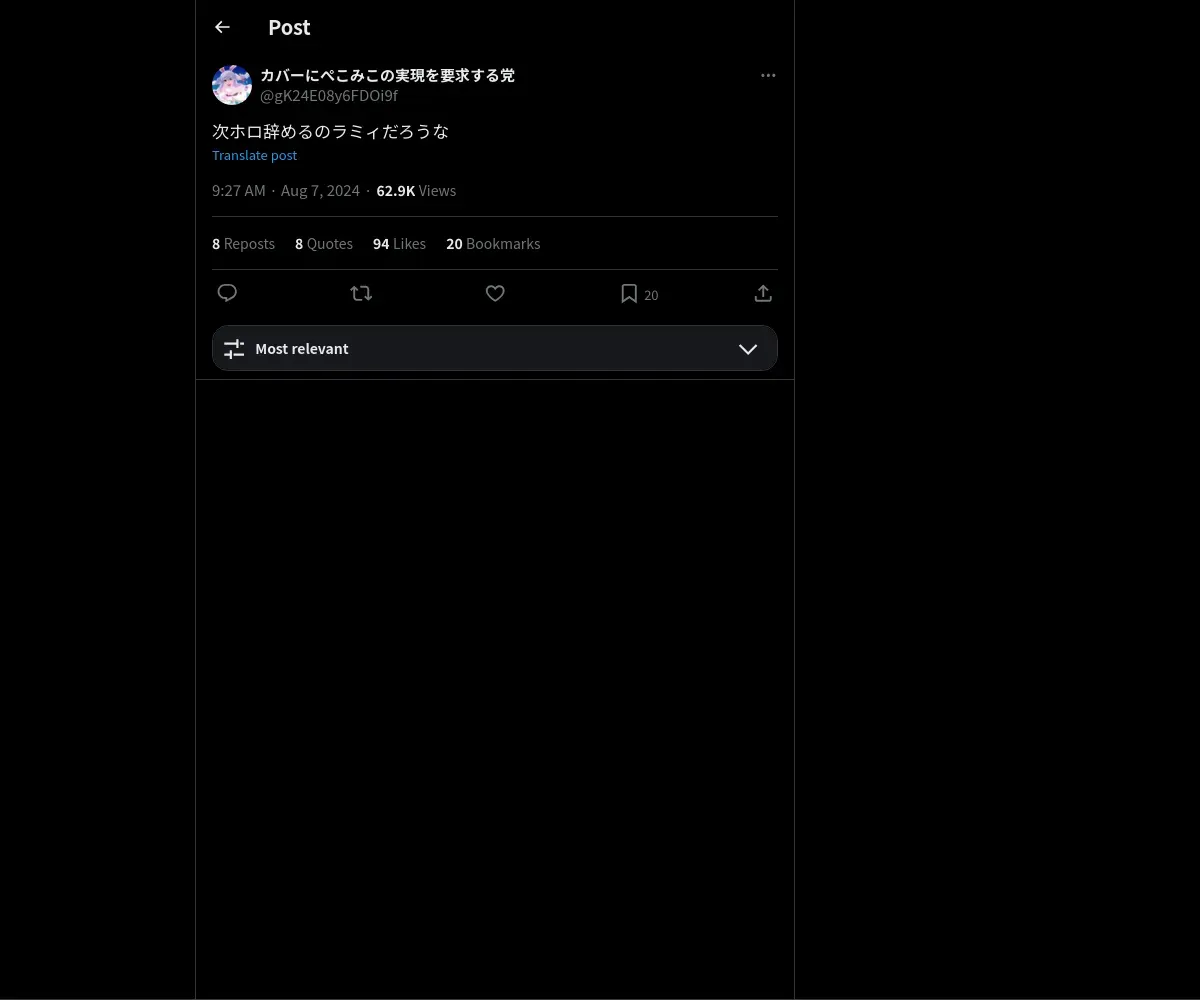View the 94 Likes list
Screen dimensions: 1200x1000
coord(399,243)
